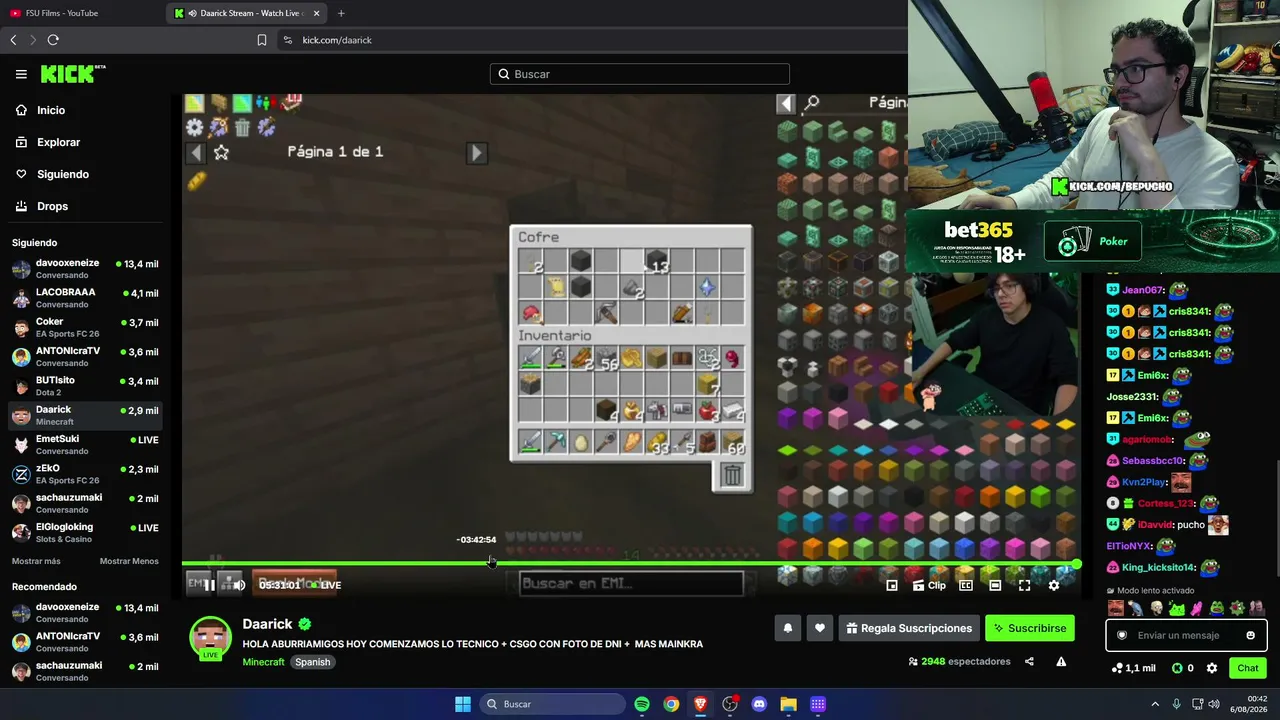The image size is (1280, 720).
Task: Open the video player settings gear
Action: (1053, 585)
